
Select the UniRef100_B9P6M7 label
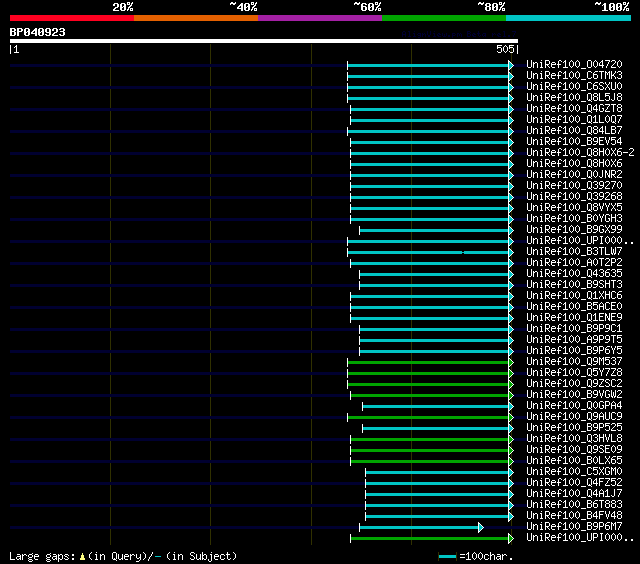(574, 527)
